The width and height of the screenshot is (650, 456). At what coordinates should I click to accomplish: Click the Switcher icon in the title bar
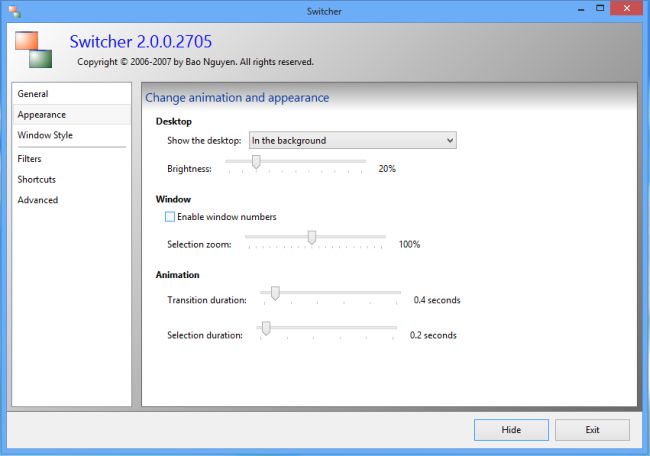coord(14,12)
